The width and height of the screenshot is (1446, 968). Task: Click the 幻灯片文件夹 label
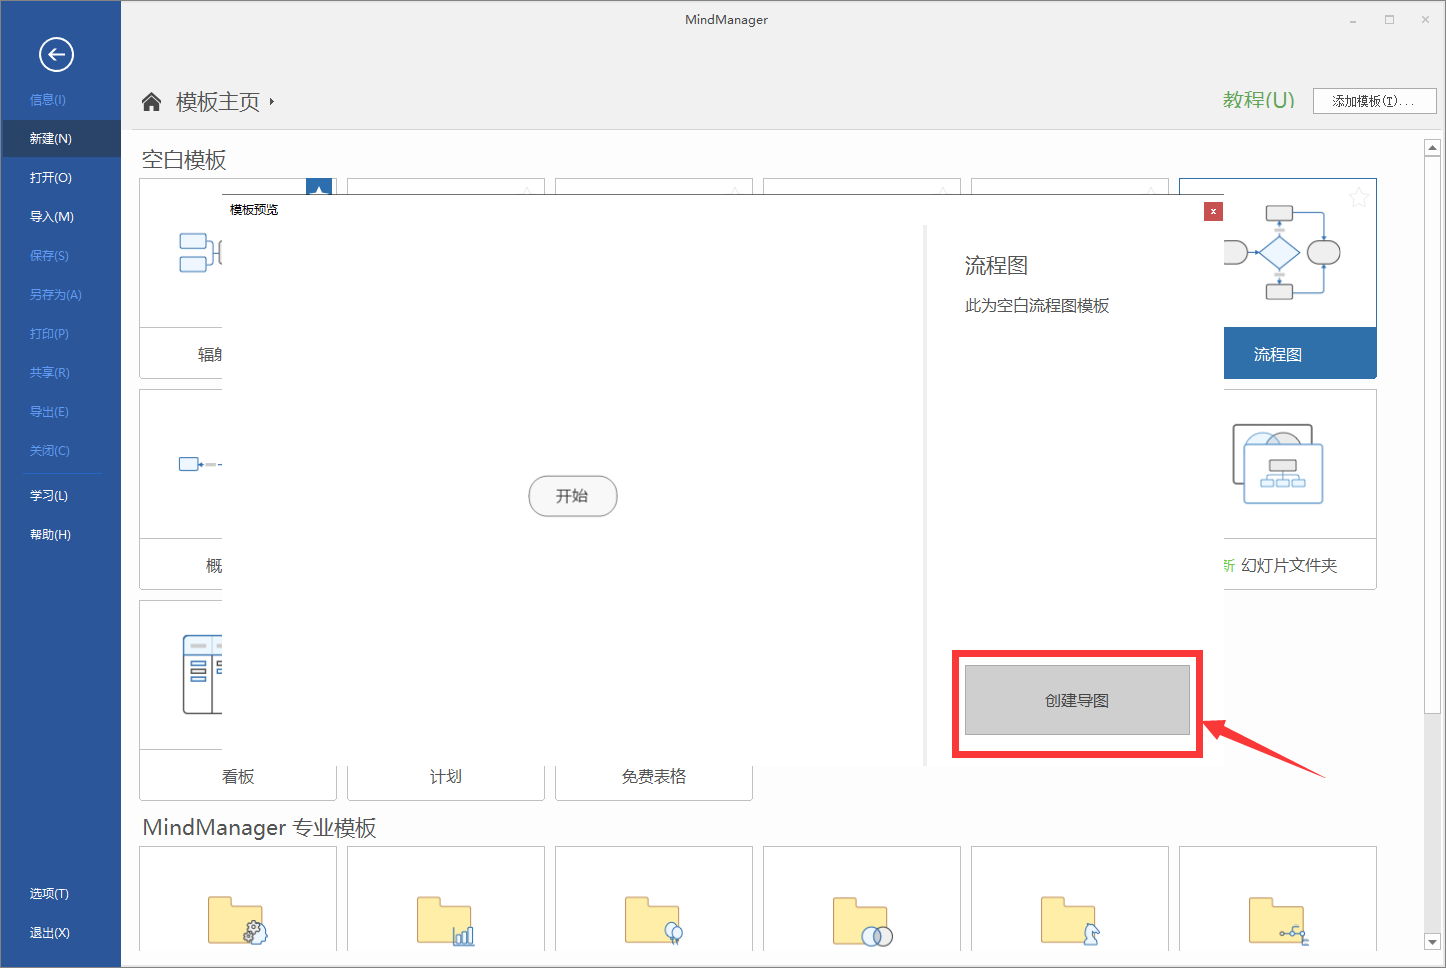click(x=1289, y=565)
